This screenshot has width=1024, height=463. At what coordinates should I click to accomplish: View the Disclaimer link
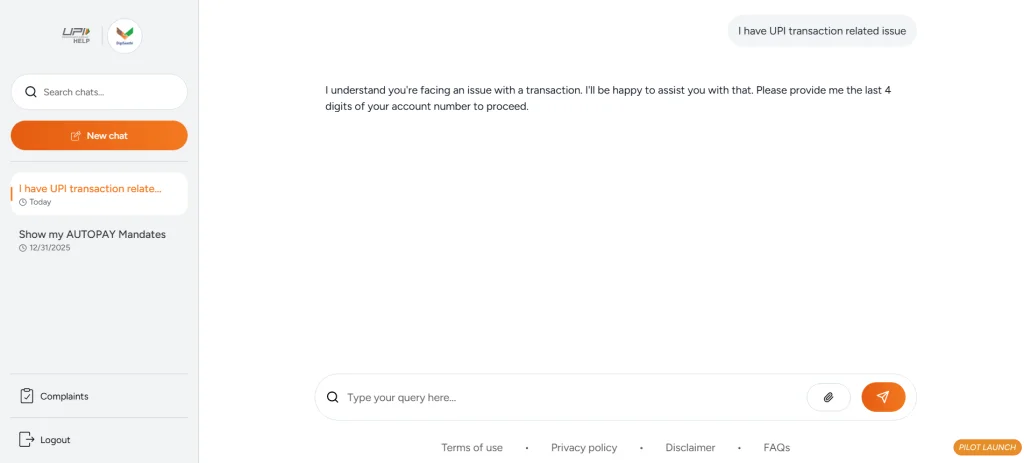click(x=690, y=448)
